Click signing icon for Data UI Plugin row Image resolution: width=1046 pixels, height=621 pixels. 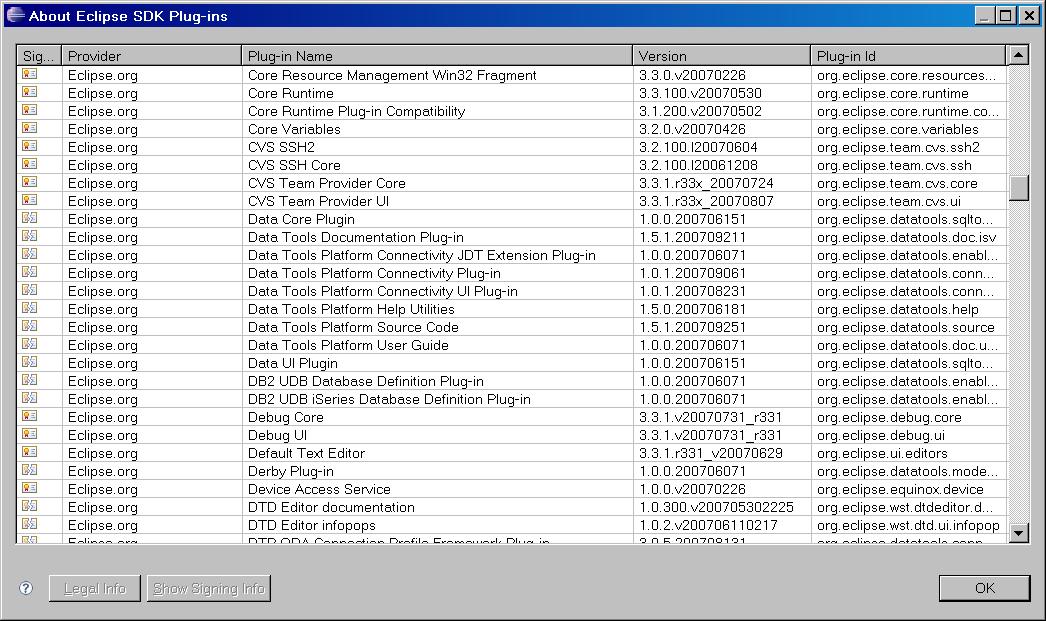[29, 362]
